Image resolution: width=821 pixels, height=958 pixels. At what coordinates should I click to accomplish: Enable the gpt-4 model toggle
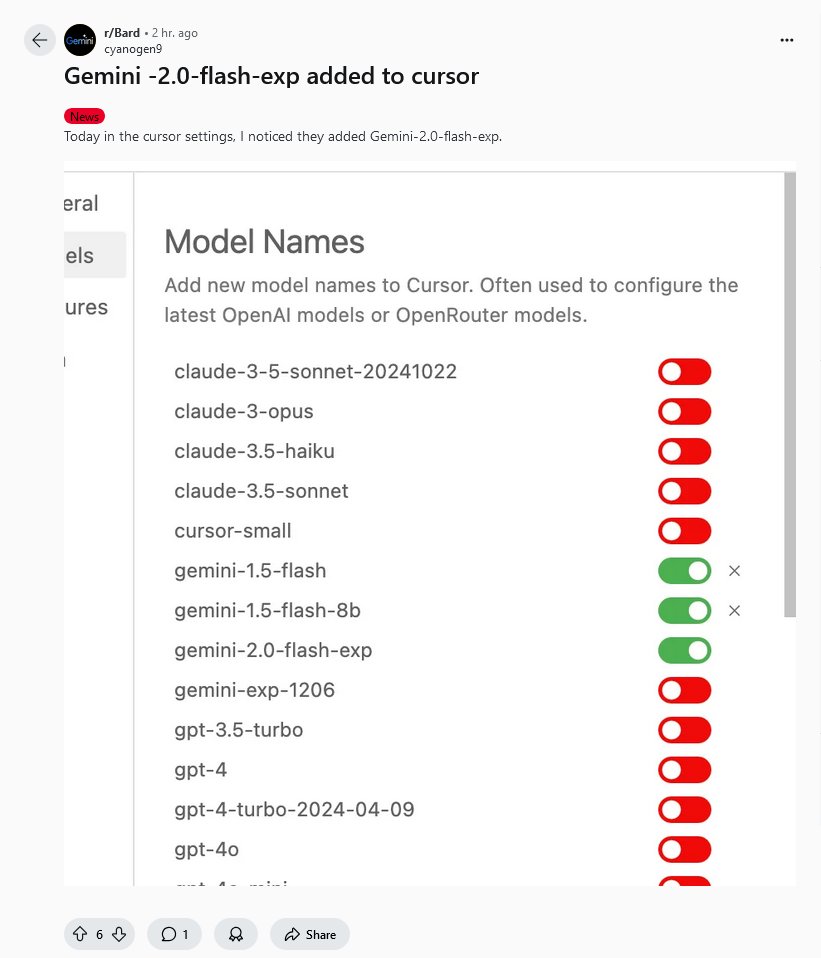point(684,770)
